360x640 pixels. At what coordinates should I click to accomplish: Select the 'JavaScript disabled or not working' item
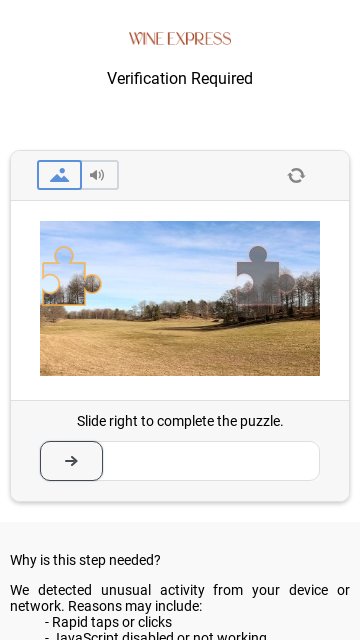click(x=156, y=636)
